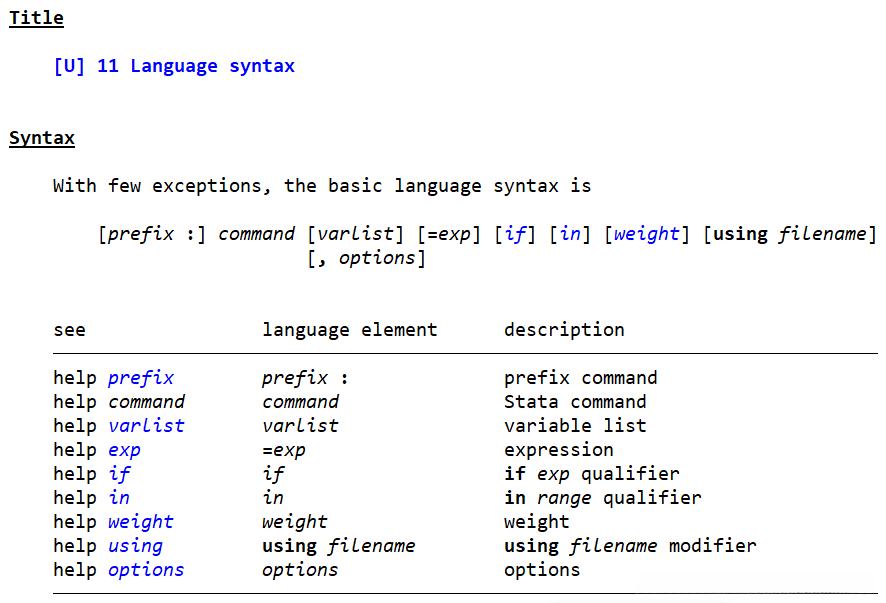Click the blue "if" in the syntax diagram
This screenshot has width=886, height=603.
coord(515,234)
